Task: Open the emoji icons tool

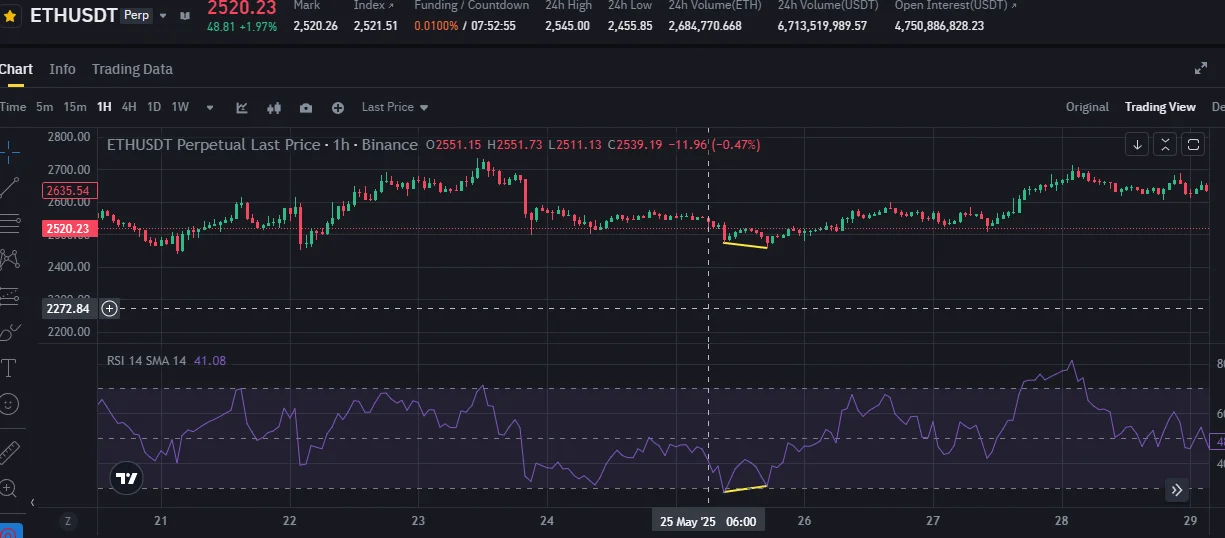Action: coord(10,404)
